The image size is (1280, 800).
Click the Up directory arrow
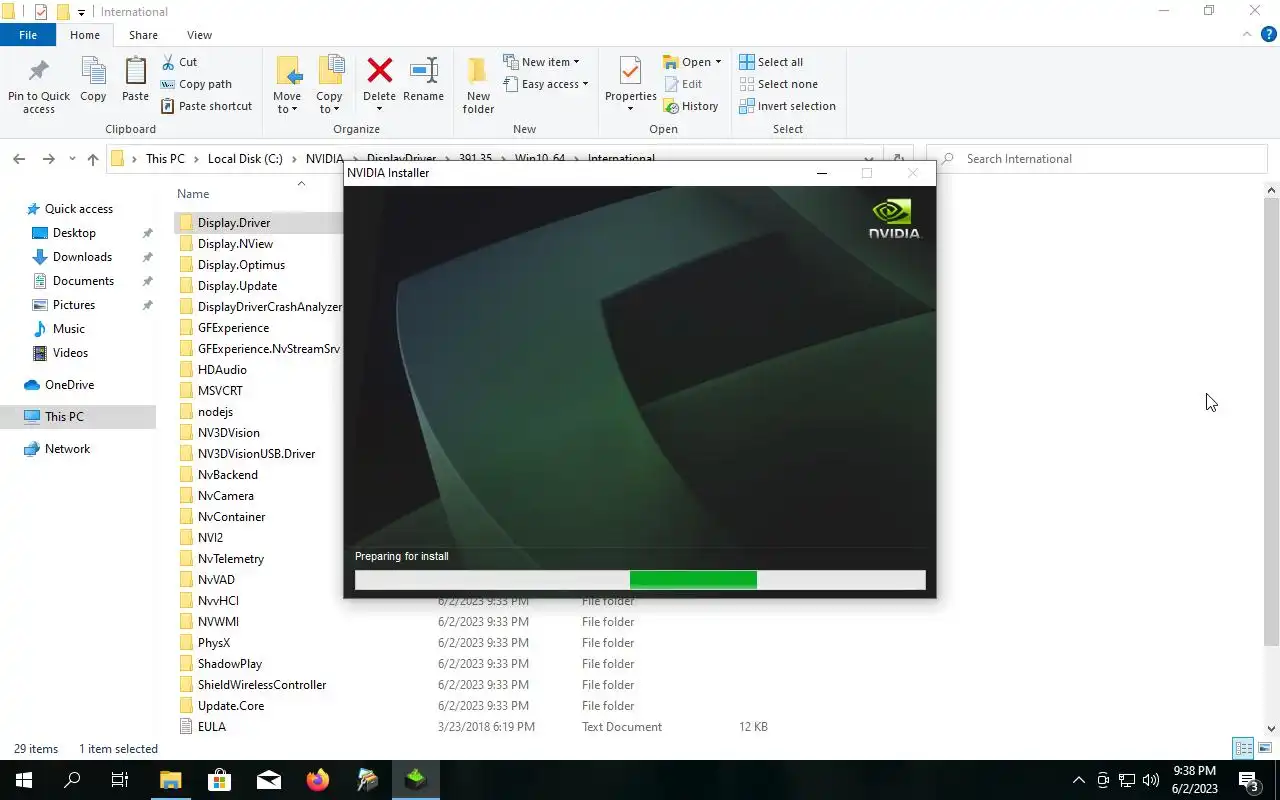tap(93, 159)
